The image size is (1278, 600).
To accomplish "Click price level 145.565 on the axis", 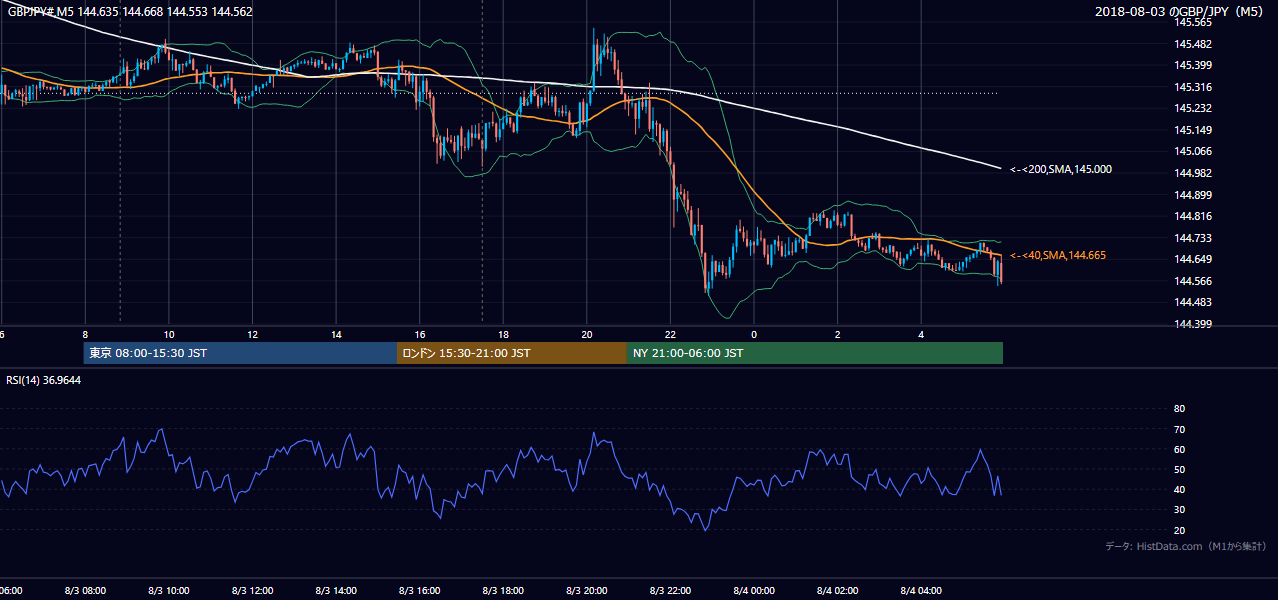I will (1192, 22).
